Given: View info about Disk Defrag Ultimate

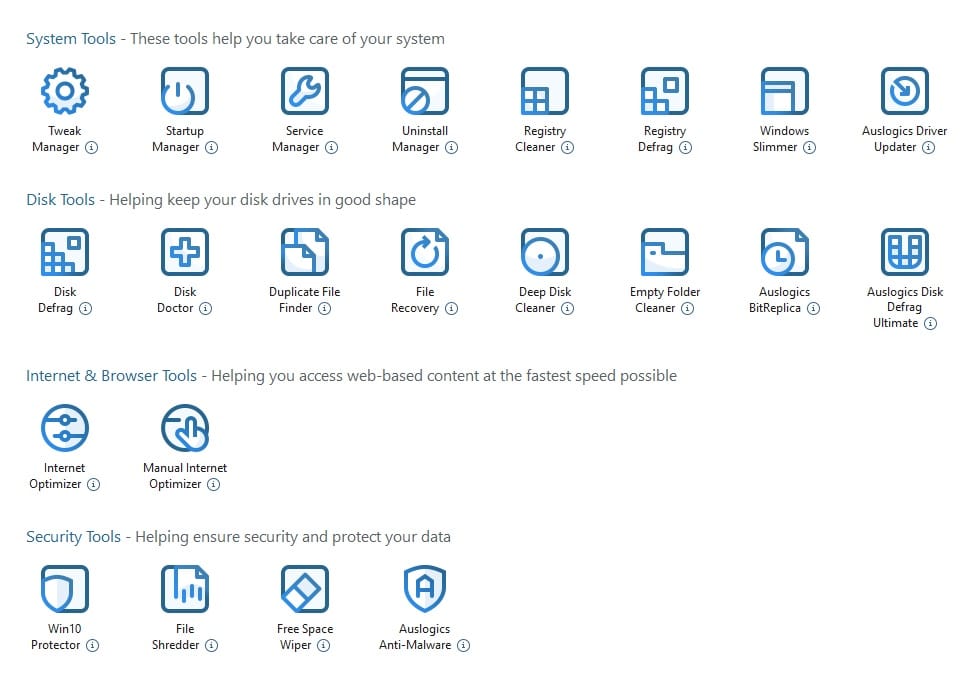Looking at the screenshot, I should click(930, 323).
